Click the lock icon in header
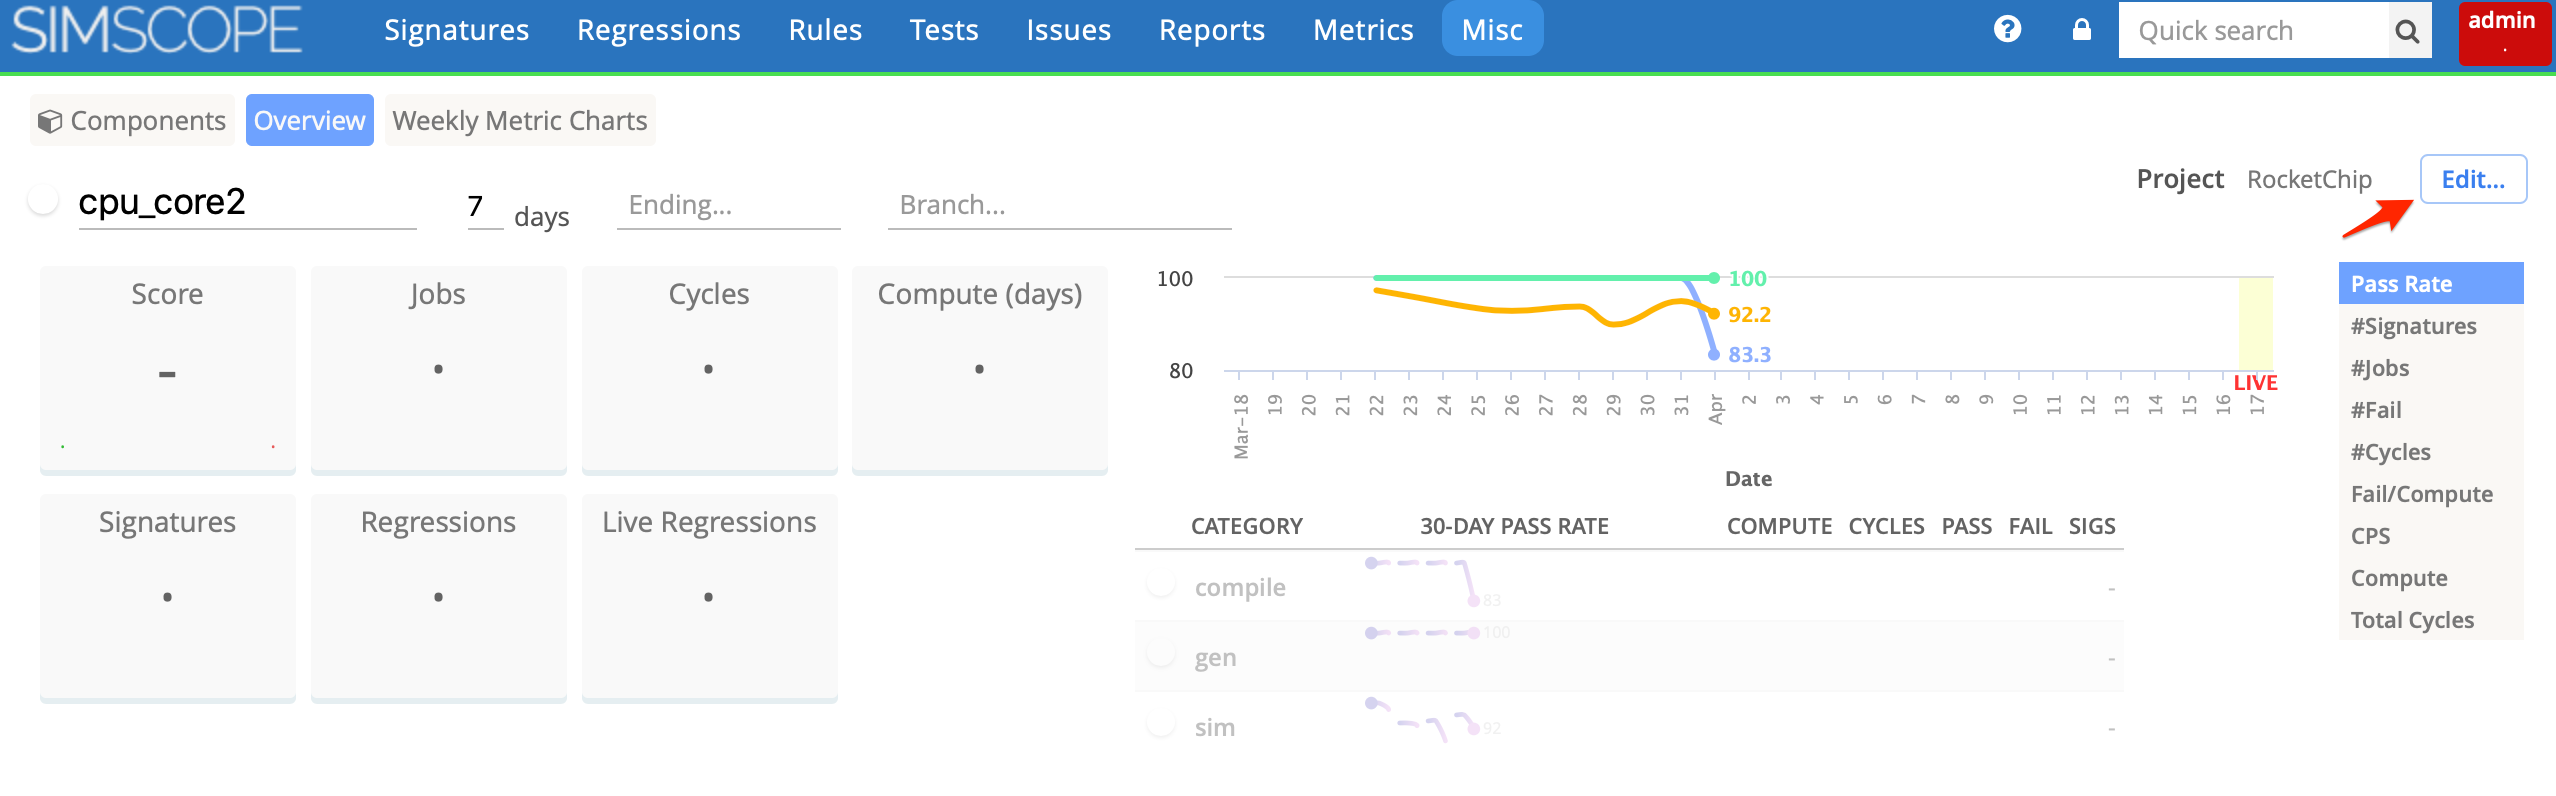The height and width of the screenshot is (796, 2556). click(2081, 29)
